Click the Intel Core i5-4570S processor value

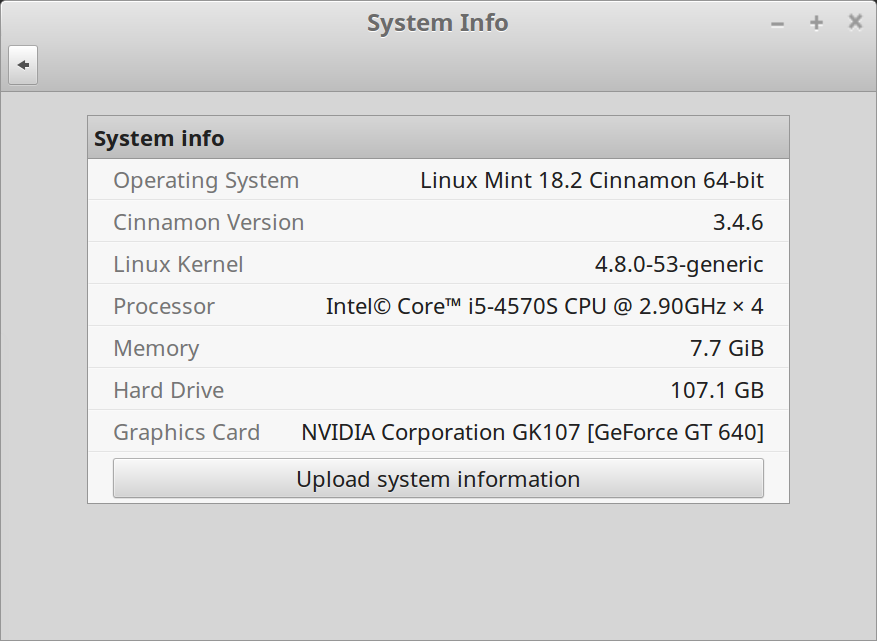(x=544, y=307)
